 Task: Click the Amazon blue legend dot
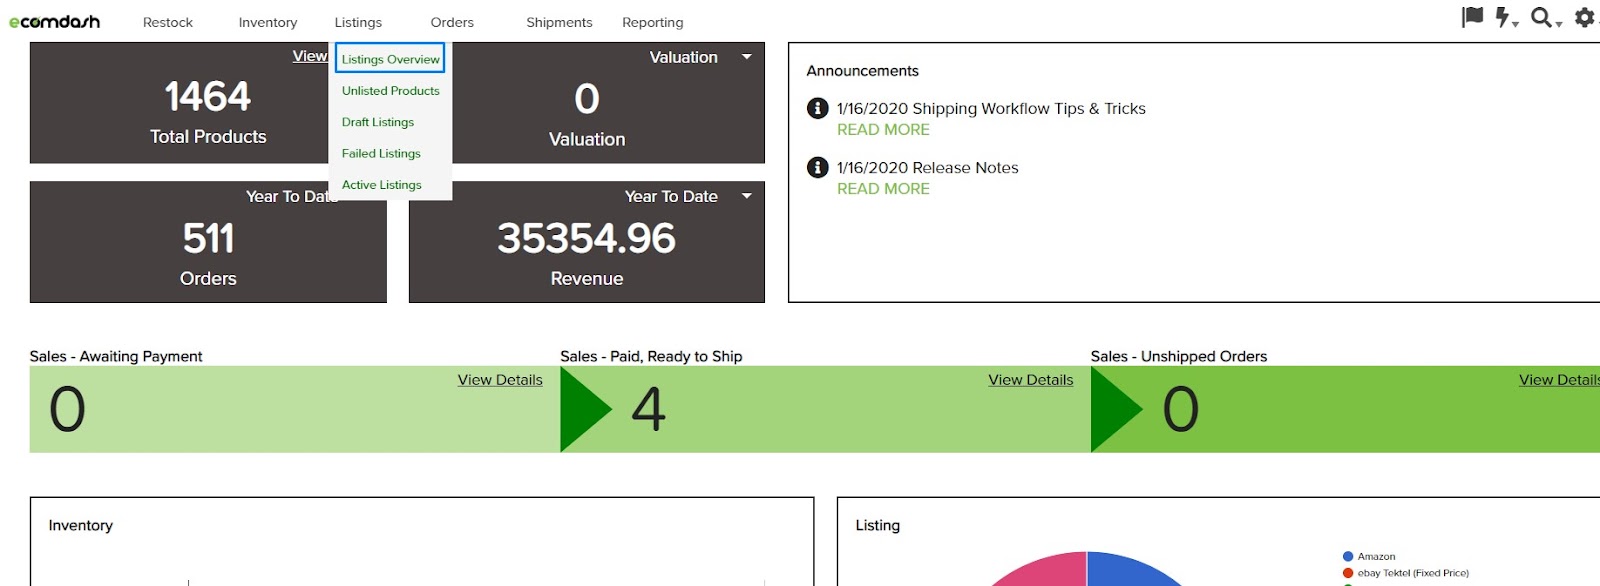[1348, 557]
